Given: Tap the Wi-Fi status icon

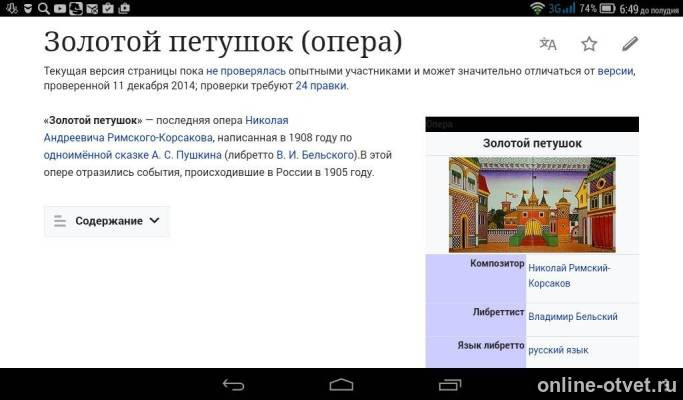Looking at the screenshot, I should click(x=538, y=8).
